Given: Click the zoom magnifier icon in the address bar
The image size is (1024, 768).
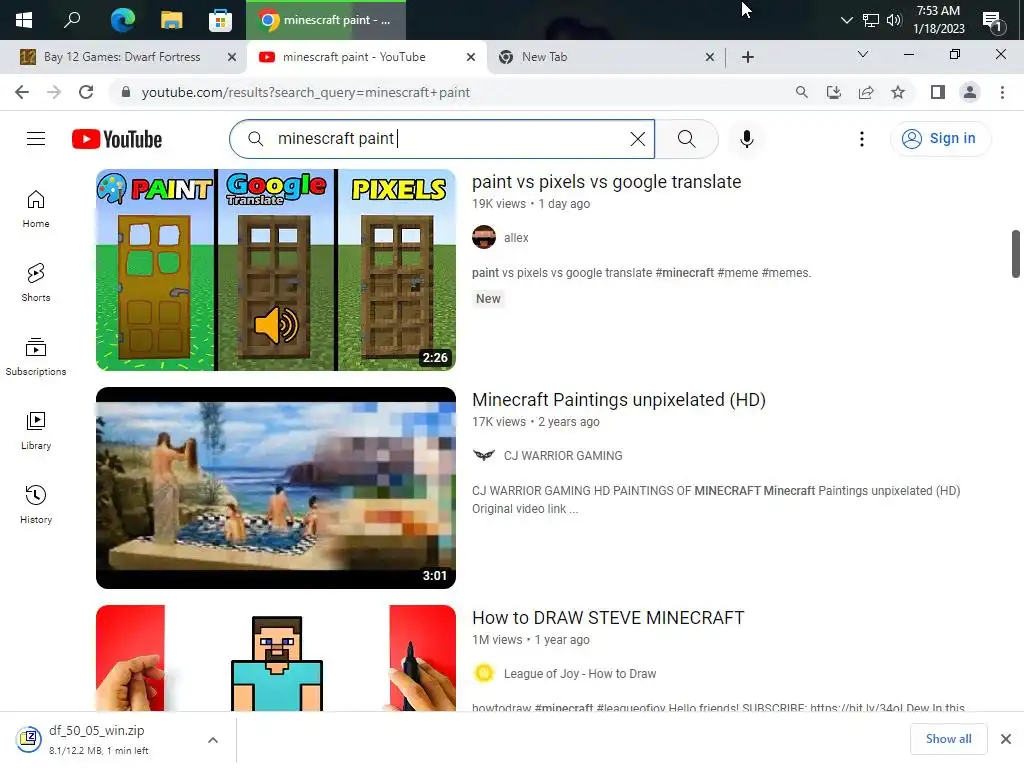Looking at the screenshot, I should point(802,92).
